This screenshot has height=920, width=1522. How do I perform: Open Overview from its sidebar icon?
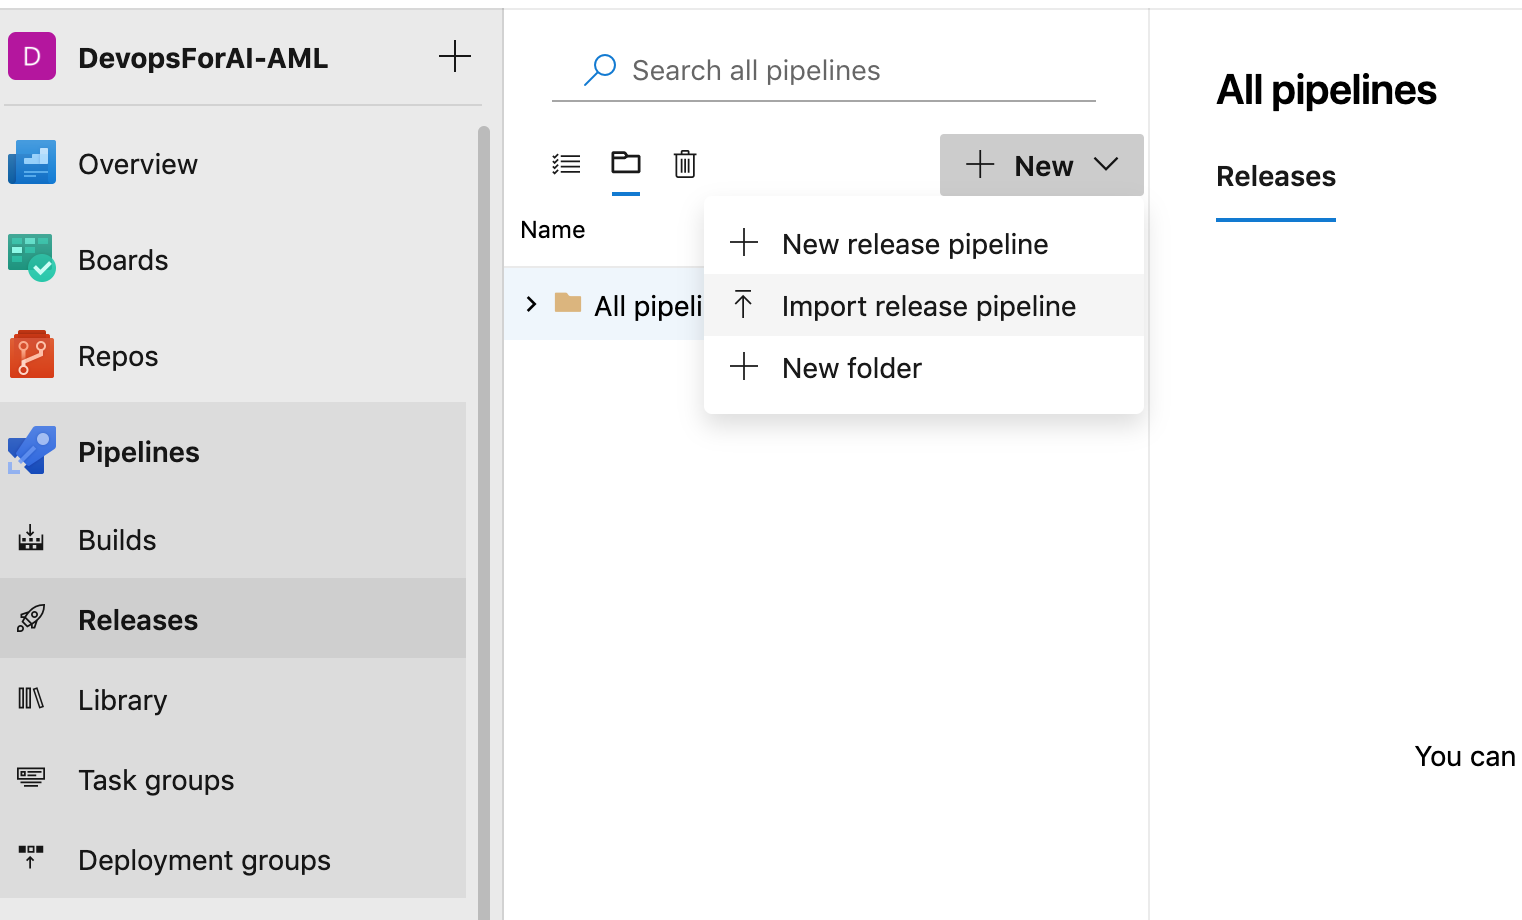[x=32, y=163]
